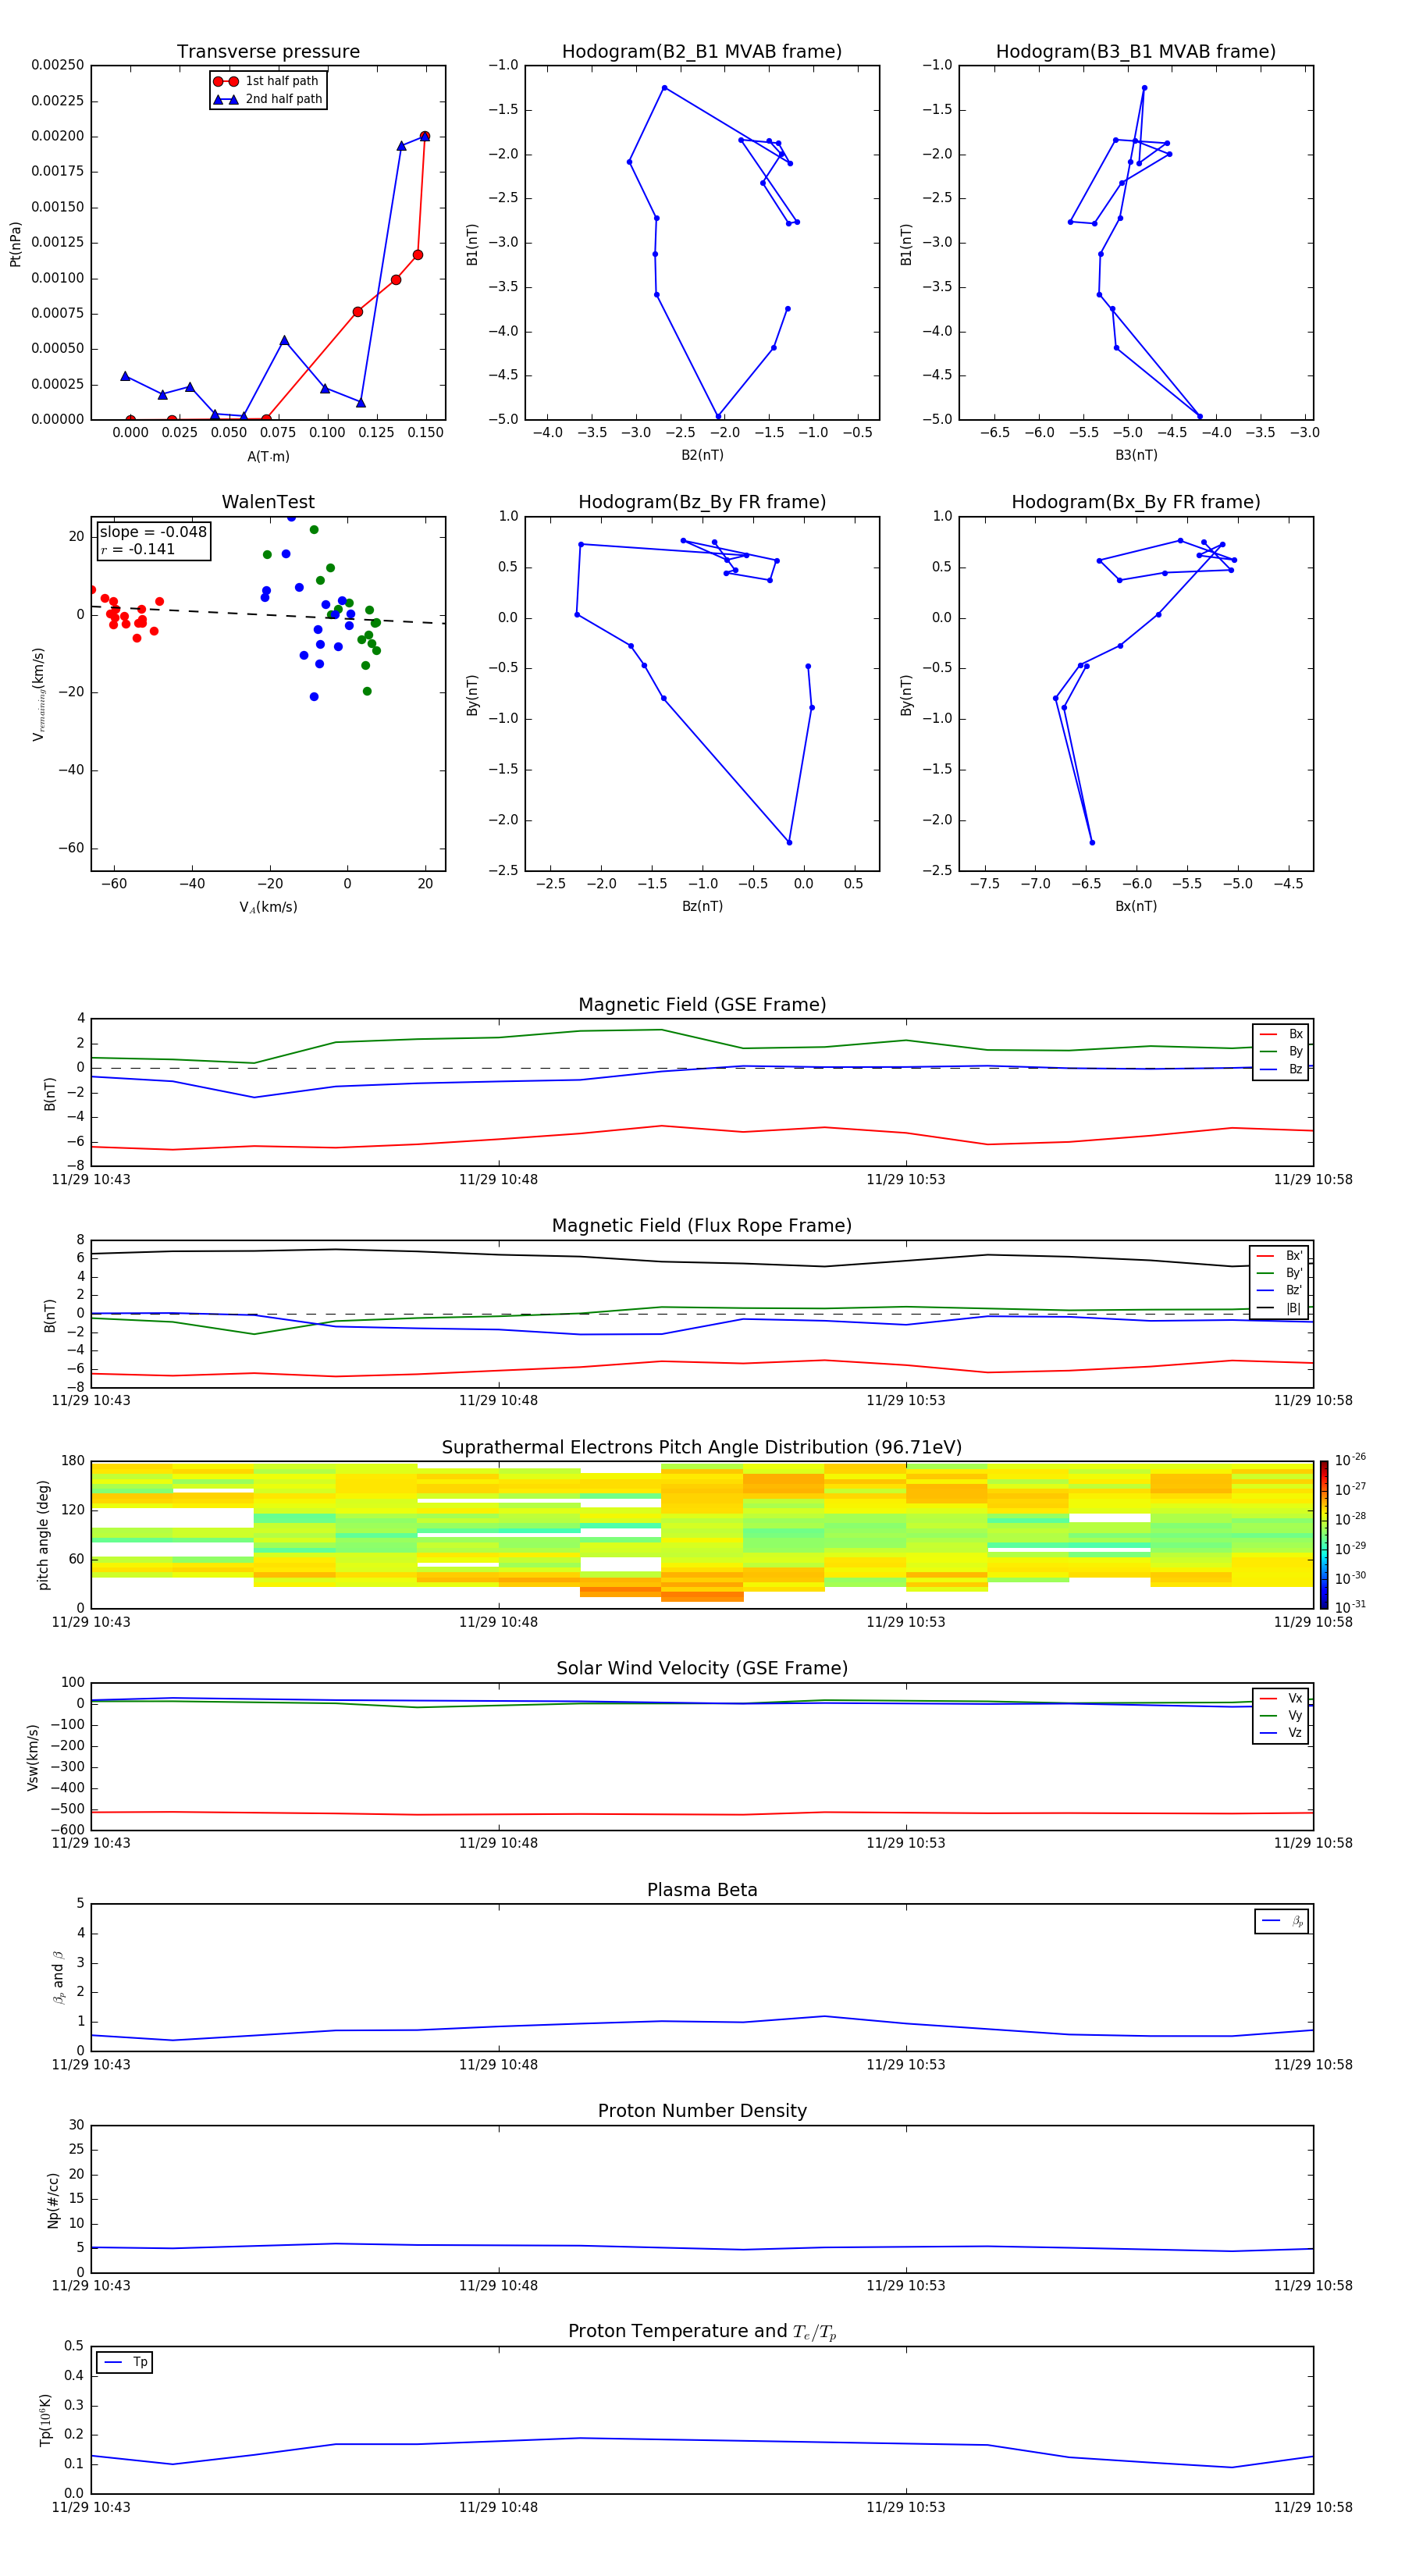Select the |B| legend entry
1405x2576 pixels.
tap(1280, 1308)
